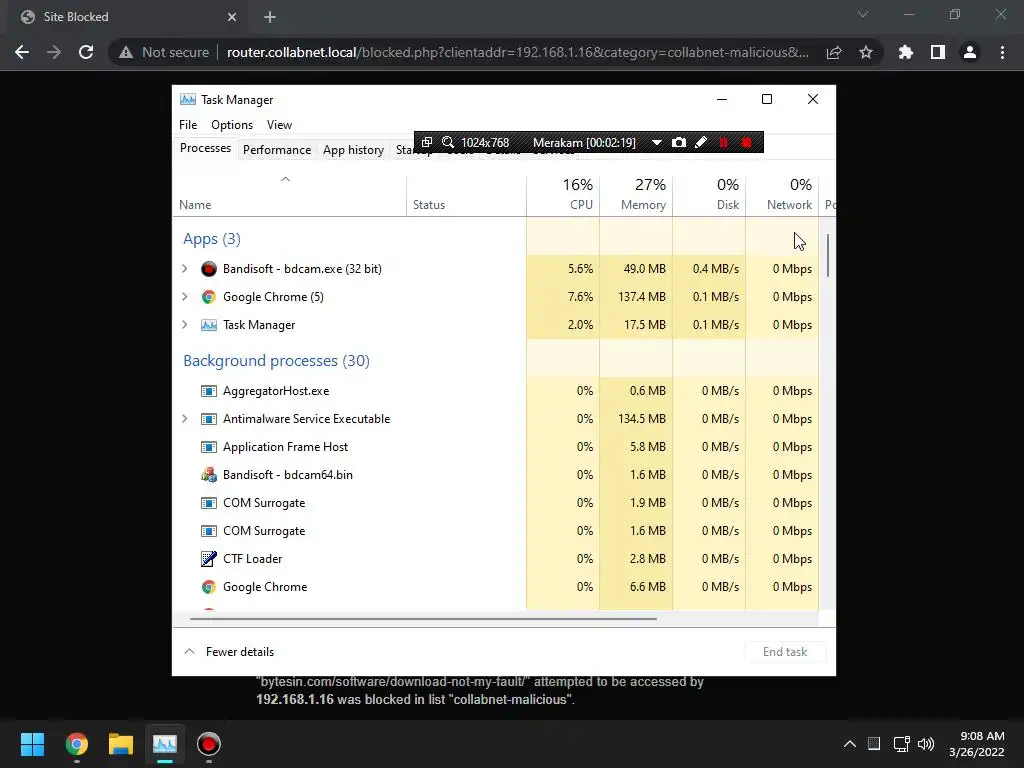Stop recording with the Bandicam red stop icon
The height and width of the screenshot is (768, 1024).
pos(746,142)
